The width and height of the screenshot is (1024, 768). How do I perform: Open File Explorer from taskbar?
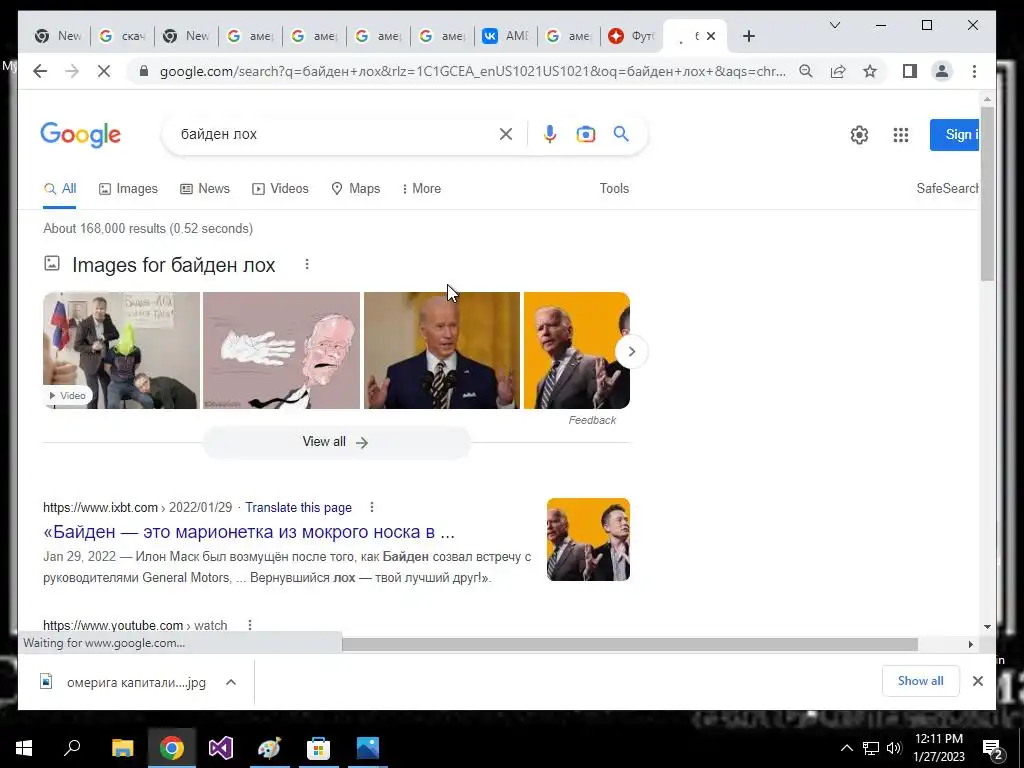coord(122,748)
